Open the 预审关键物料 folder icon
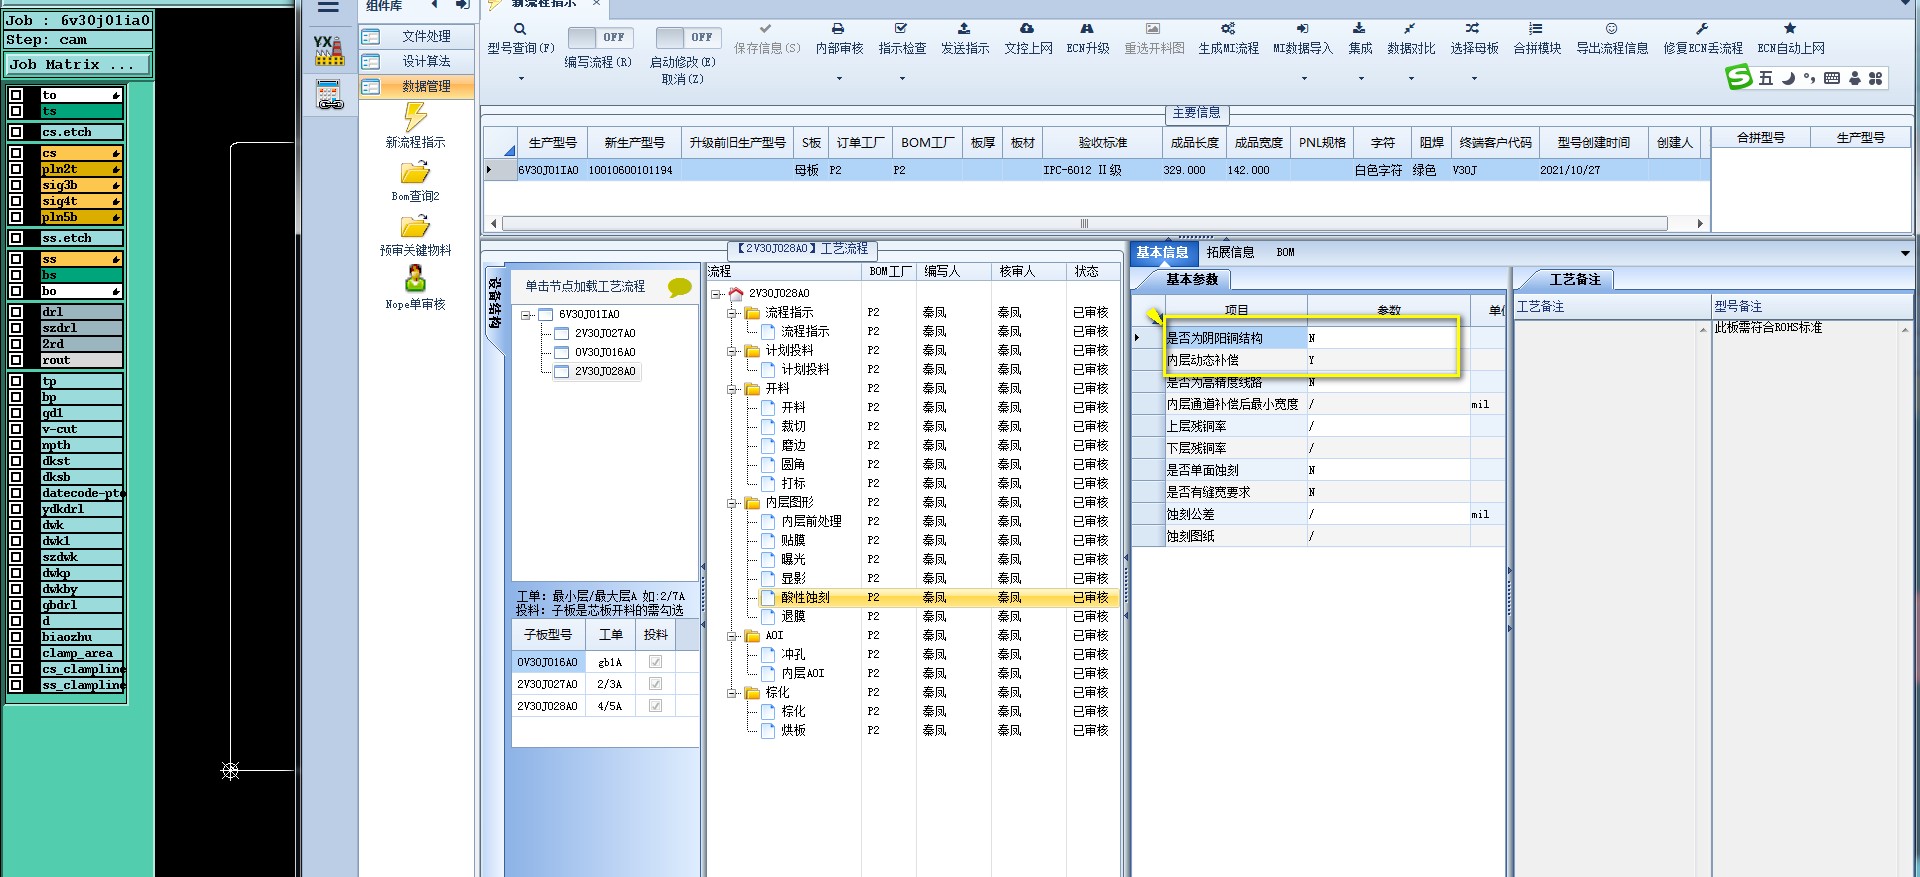 click(415, 226)
